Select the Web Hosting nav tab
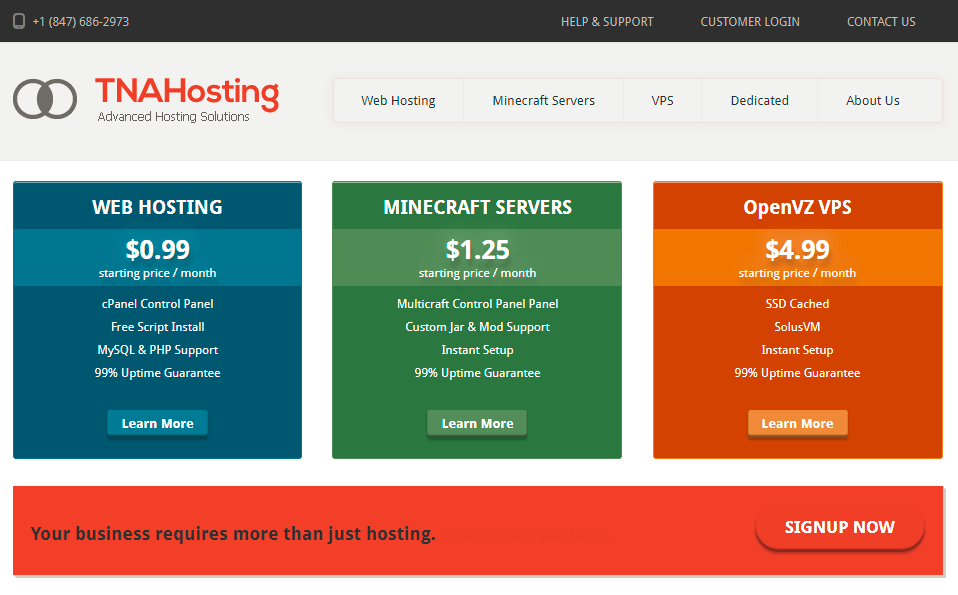Viewport: 958px width, 595px height. [398, 100]
